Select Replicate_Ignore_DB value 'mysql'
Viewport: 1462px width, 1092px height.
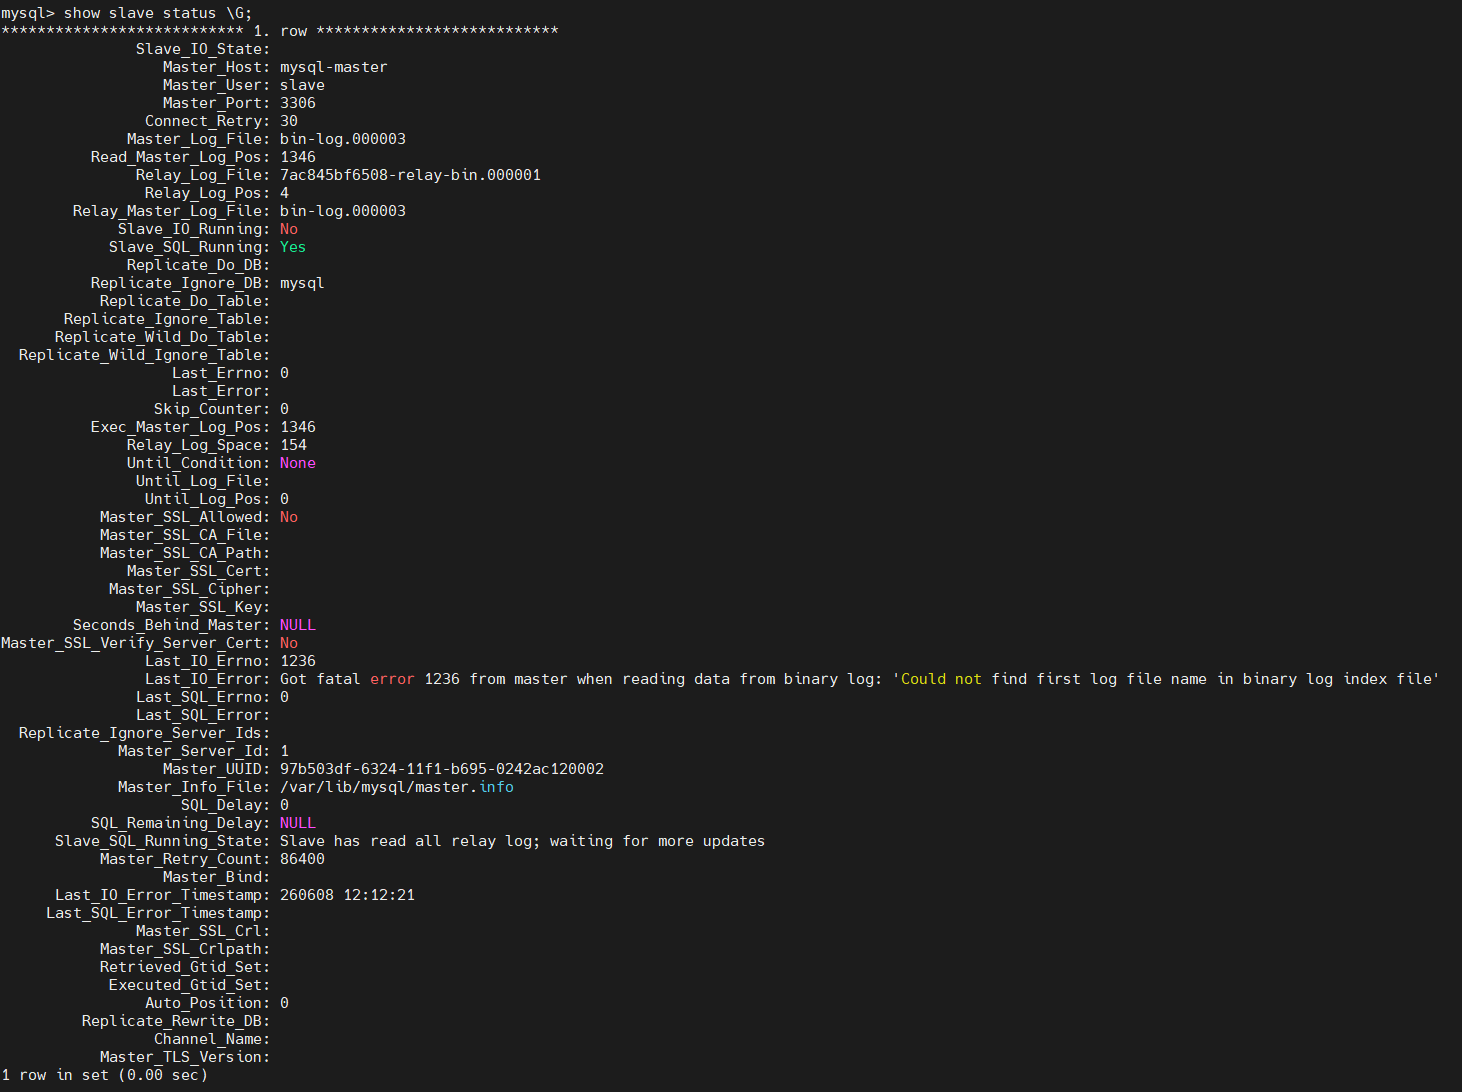pyautogui.click(x=302, y=283)
